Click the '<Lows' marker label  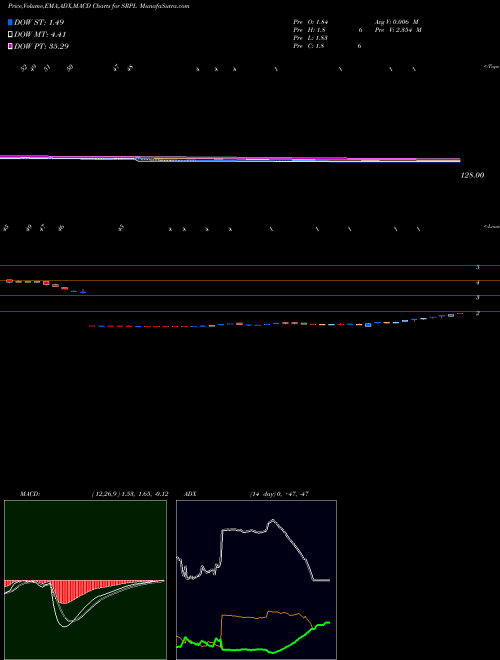492,226
